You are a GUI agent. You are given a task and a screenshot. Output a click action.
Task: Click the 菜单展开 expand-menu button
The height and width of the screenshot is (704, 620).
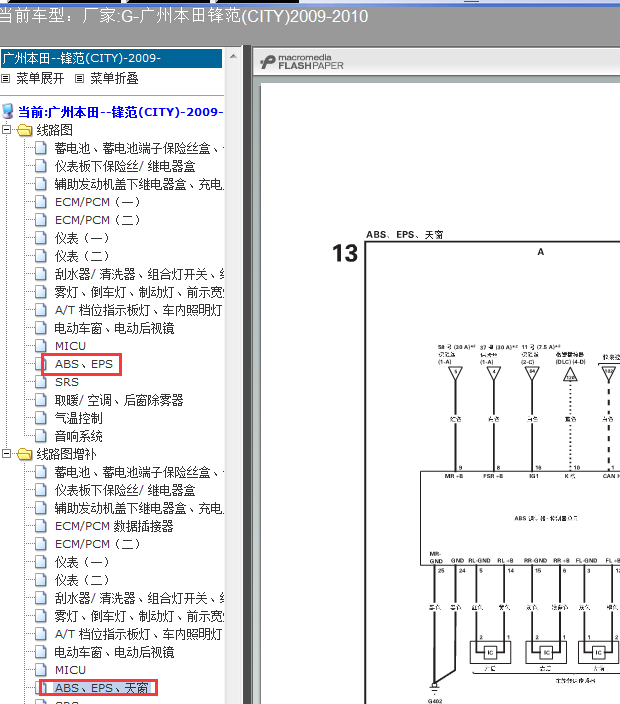[x=40, y=79]
